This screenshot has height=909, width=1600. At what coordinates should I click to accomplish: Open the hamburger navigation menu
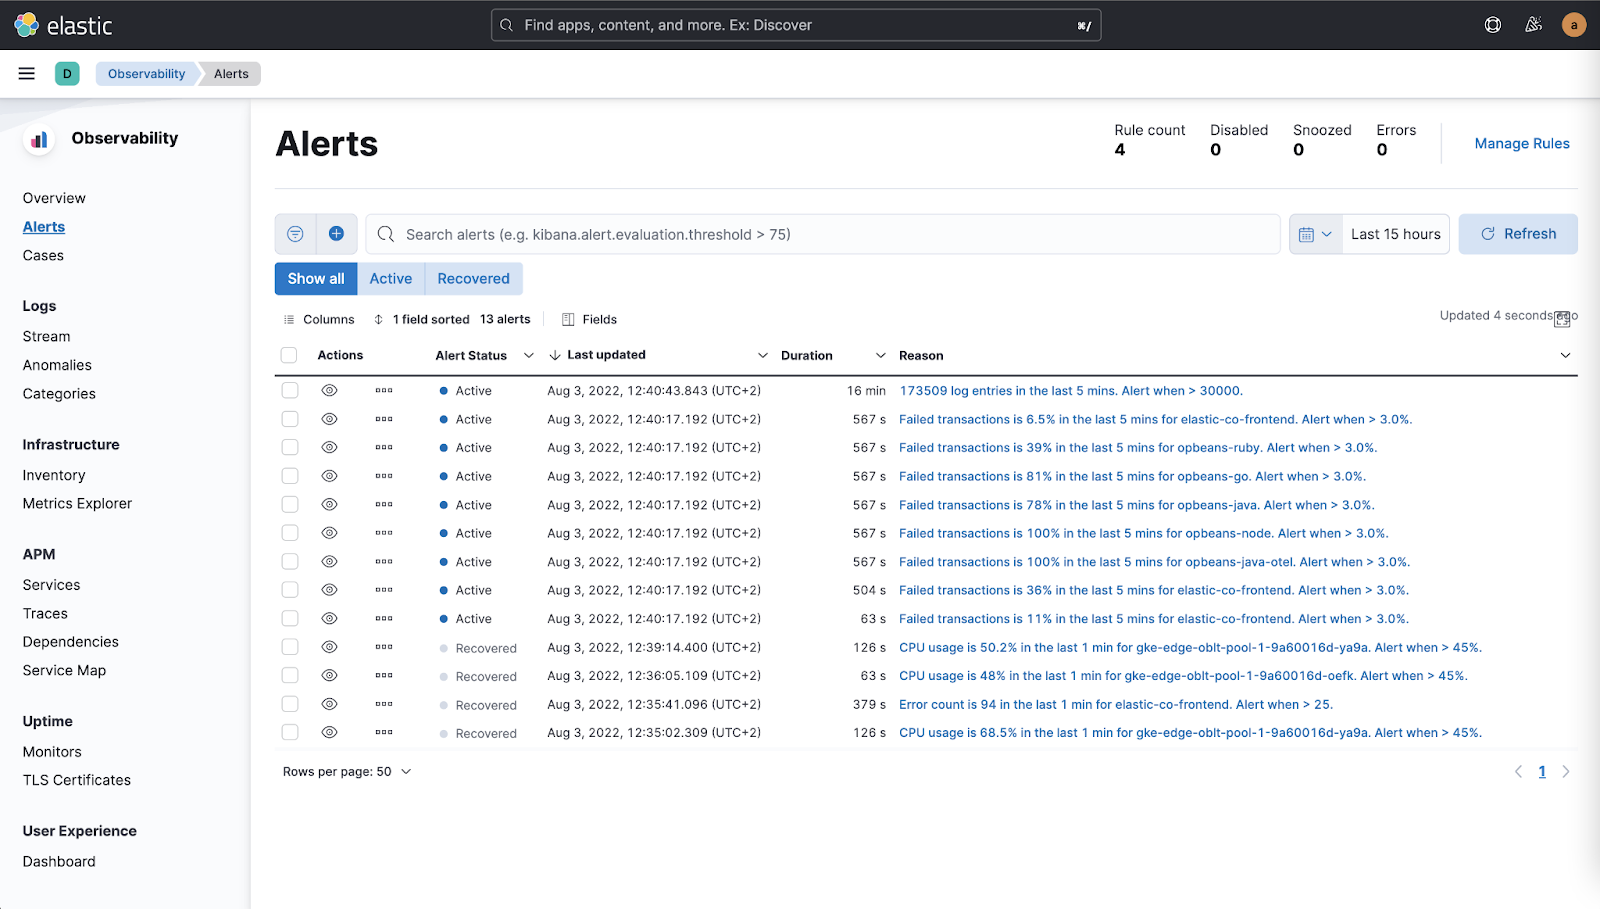point(26,73)
